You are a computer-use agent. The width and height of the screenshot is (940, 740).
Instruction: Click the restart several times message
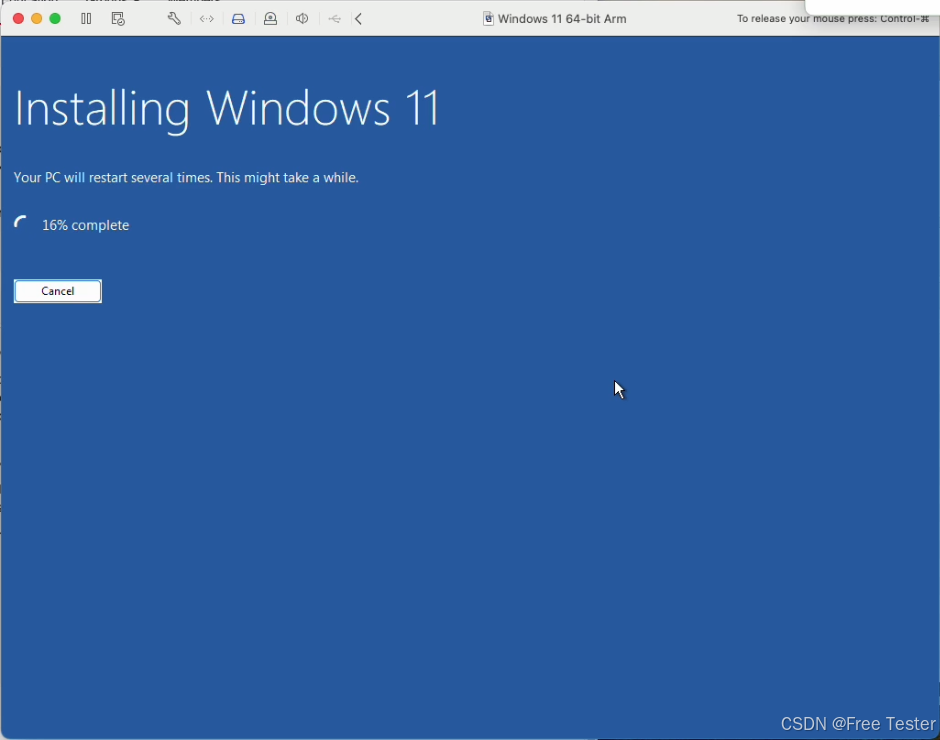pos(186,178)
